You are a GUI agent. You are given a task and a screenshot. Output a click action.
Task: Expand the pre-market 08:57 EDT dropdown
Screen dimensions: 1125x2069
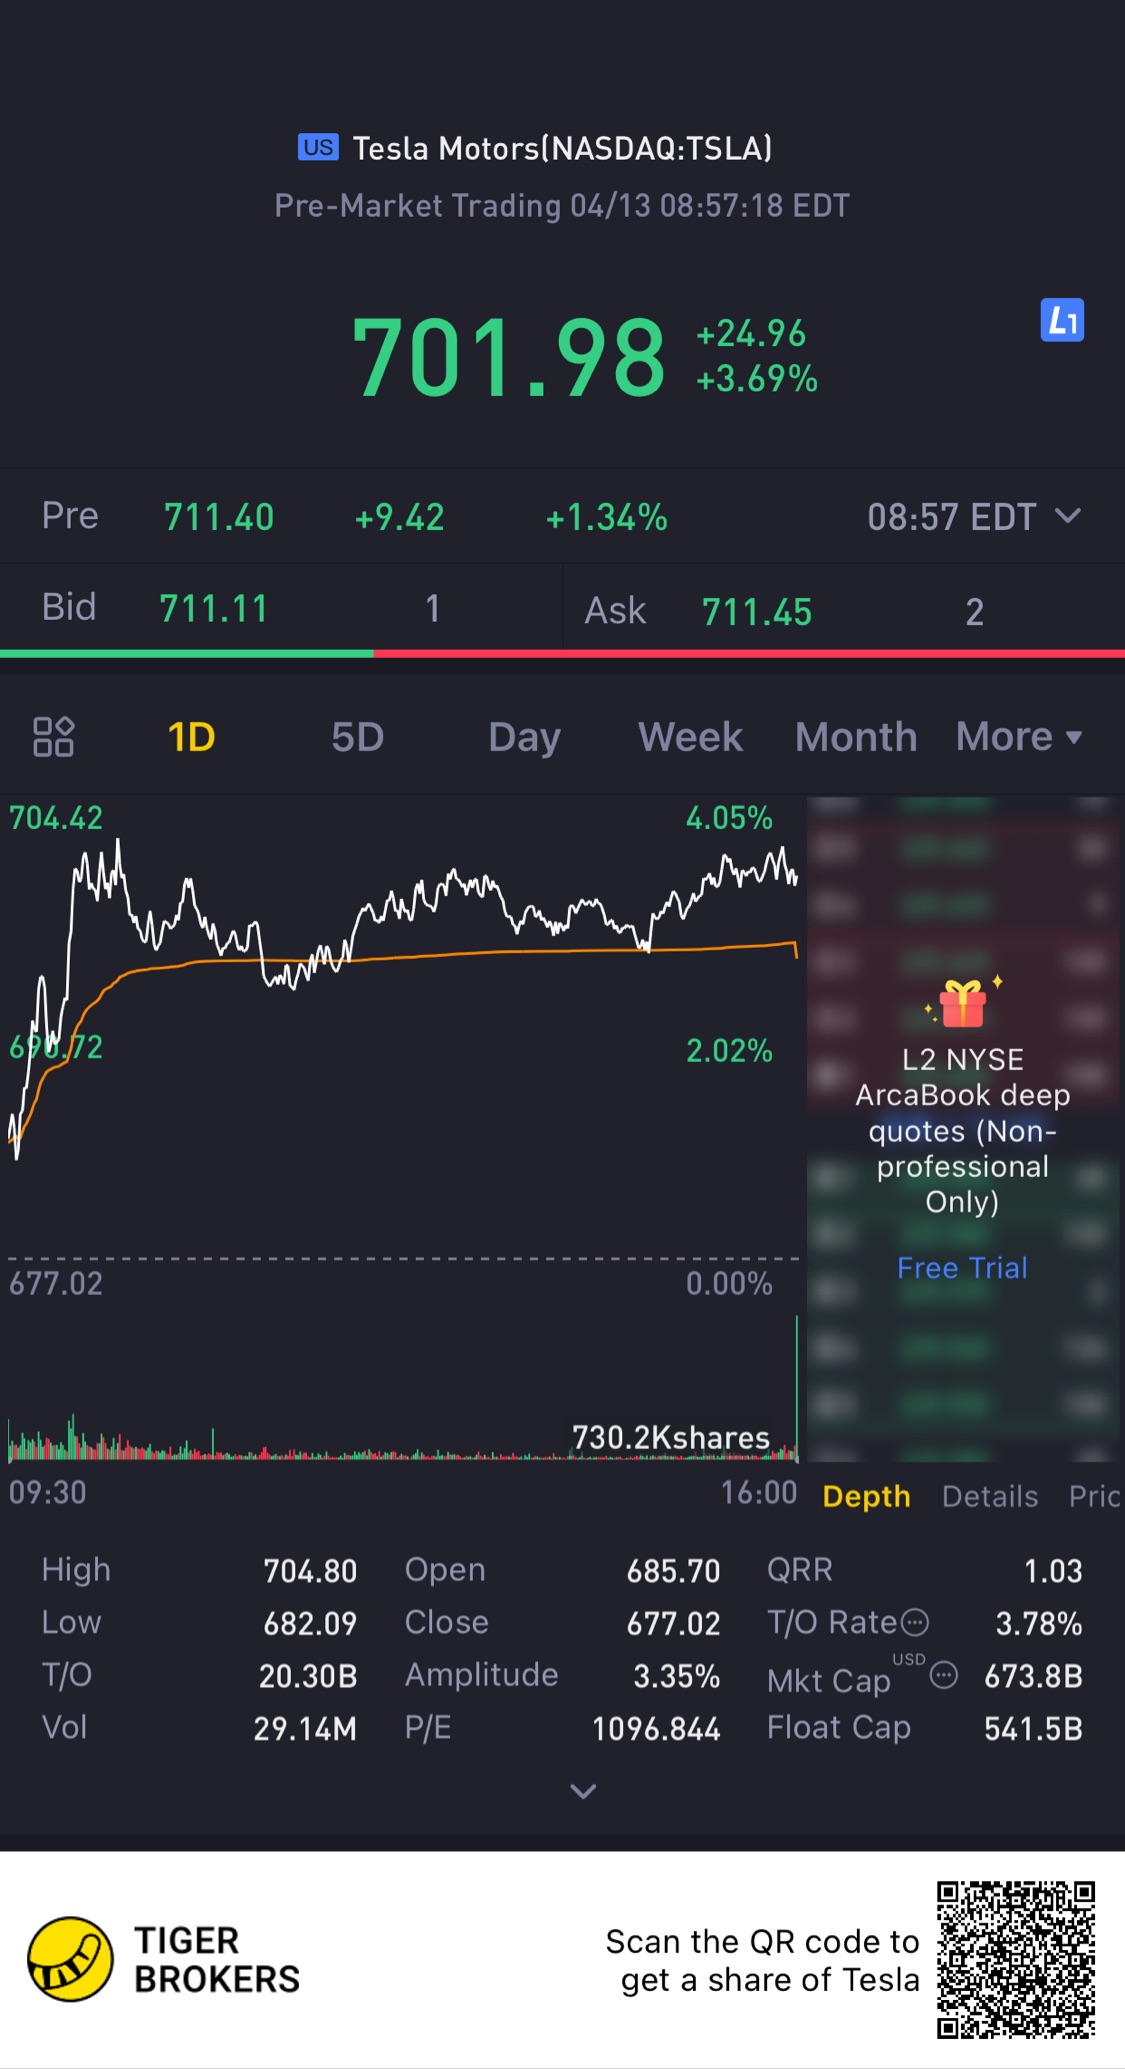click(x=1068, y=516)
